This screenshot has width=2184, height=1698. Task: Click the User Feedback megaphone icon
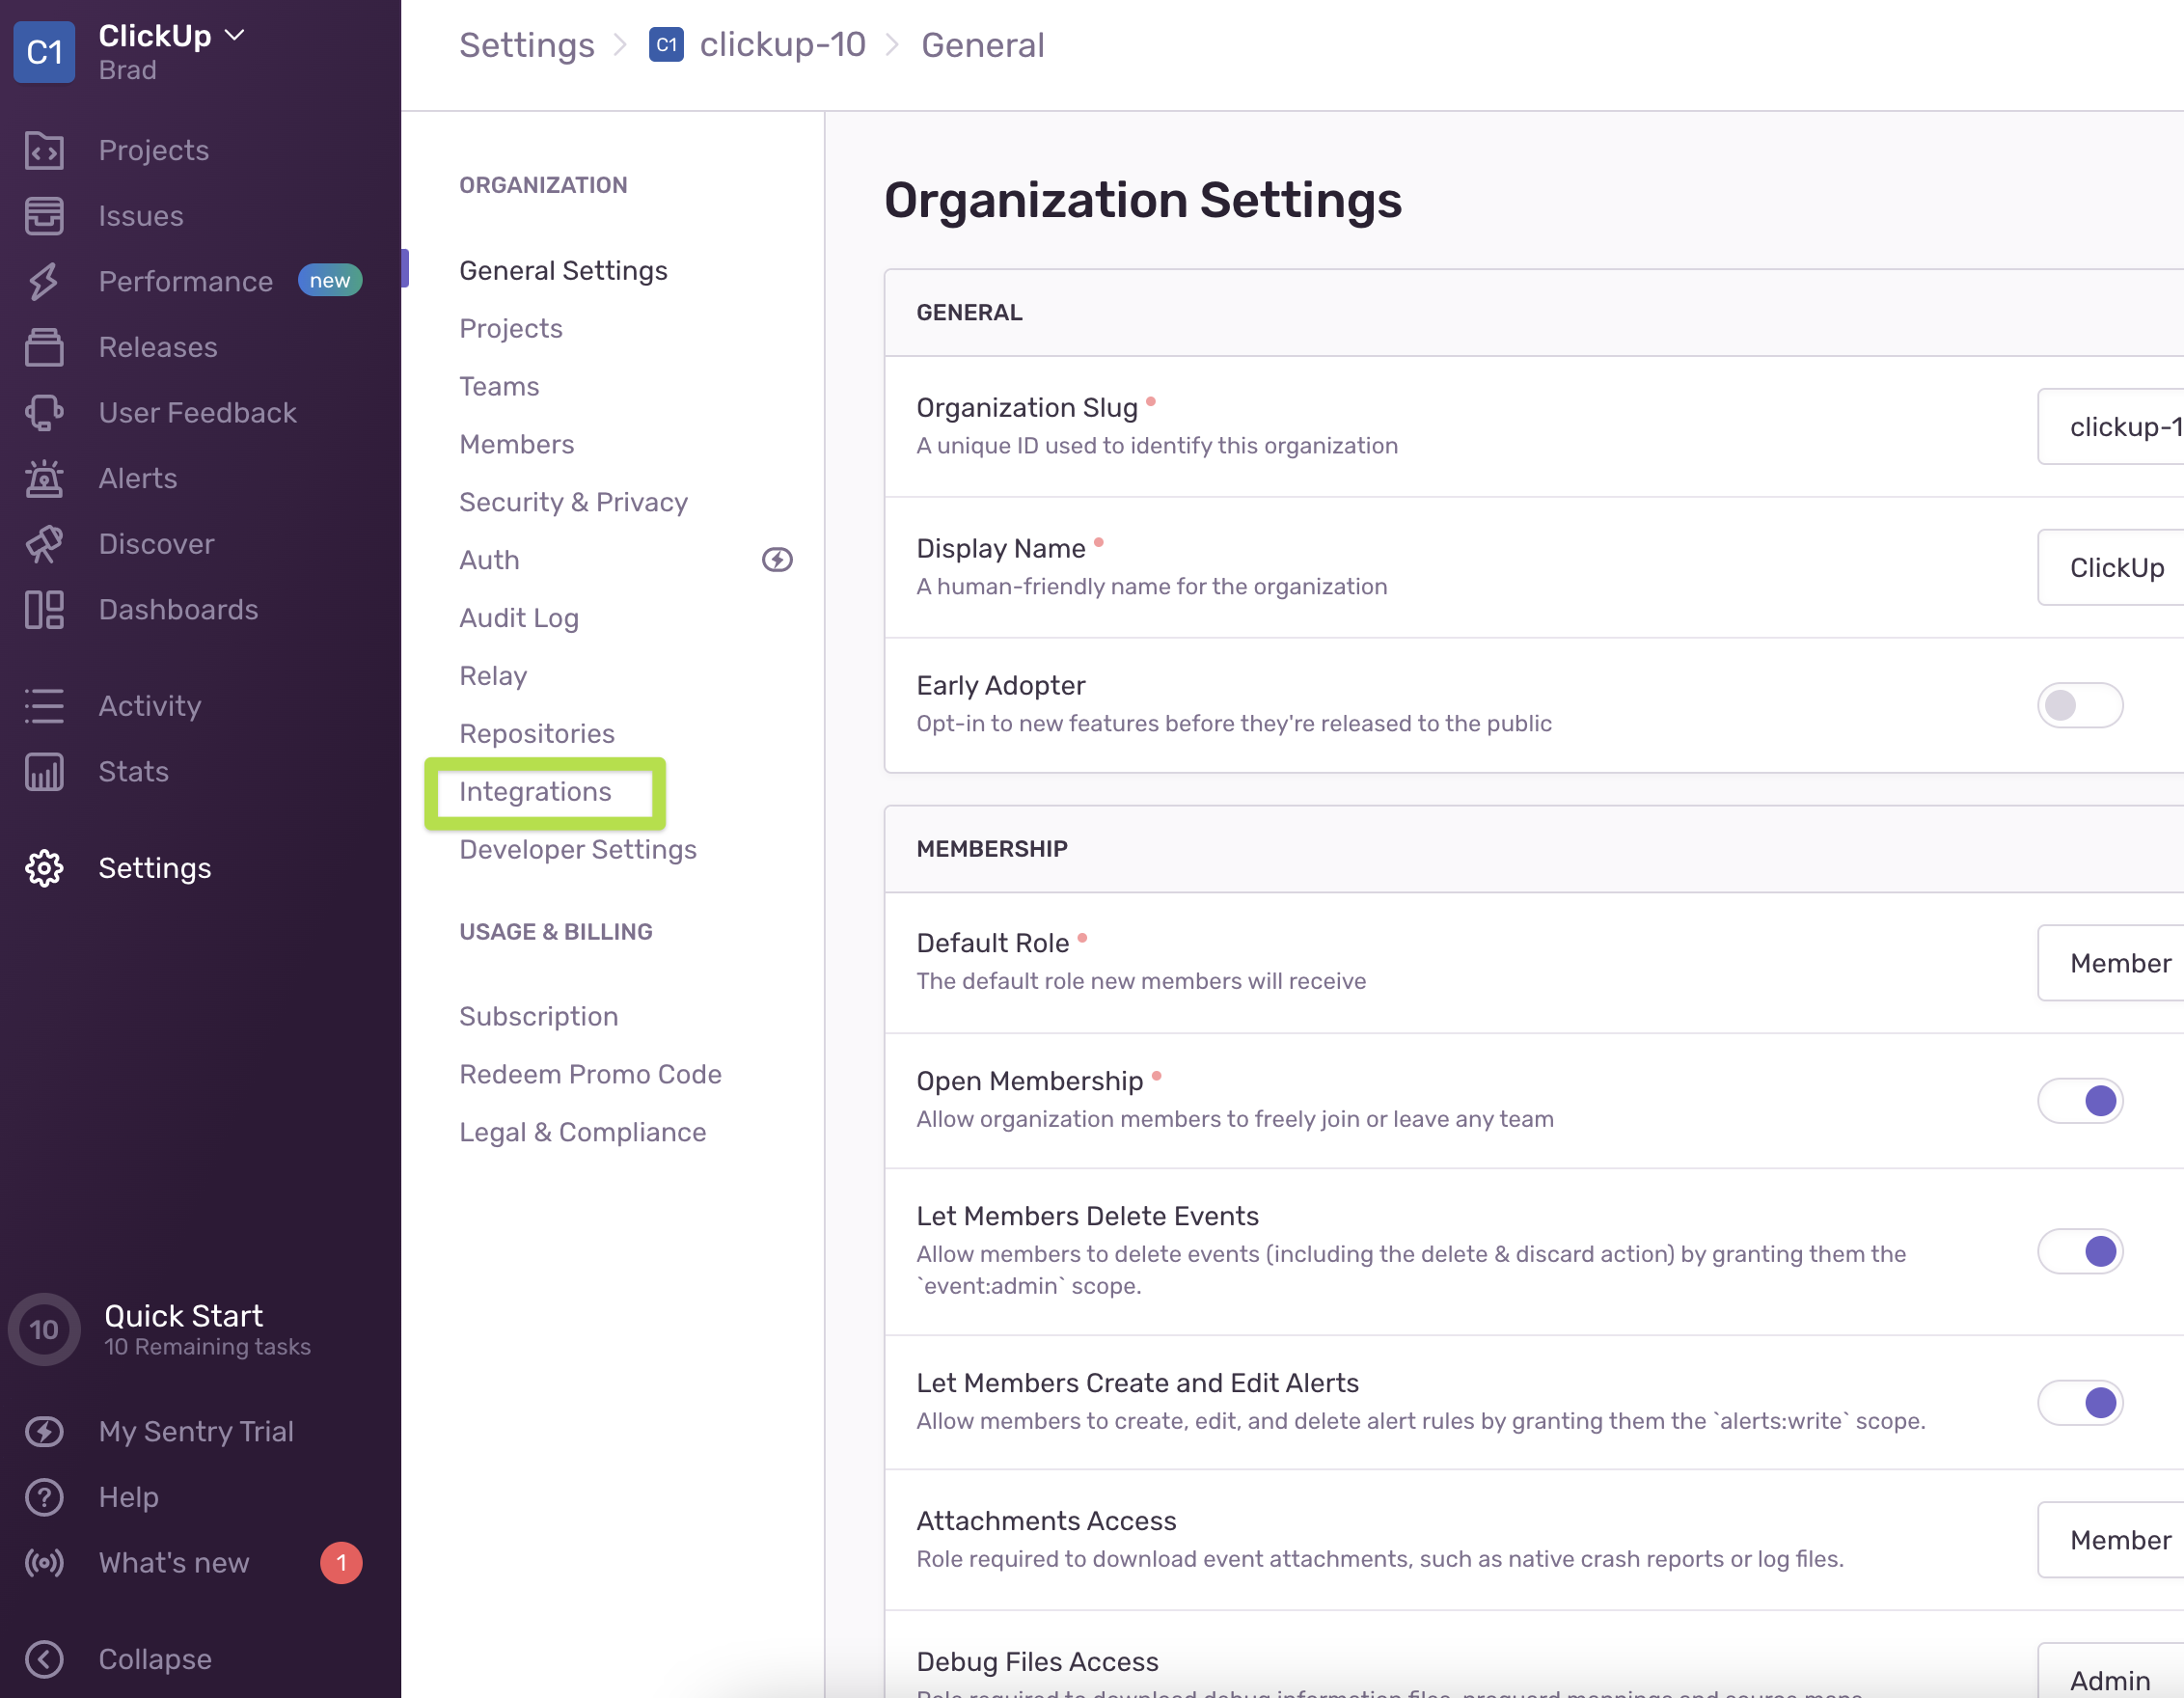(44, 412)
